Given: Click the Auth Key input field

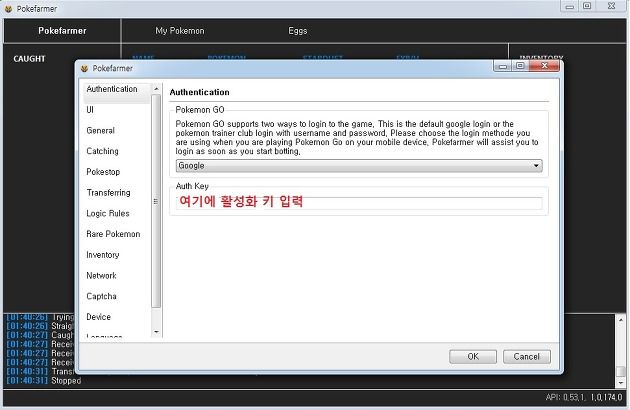Looking at the screenshot, I should (359, 203).
